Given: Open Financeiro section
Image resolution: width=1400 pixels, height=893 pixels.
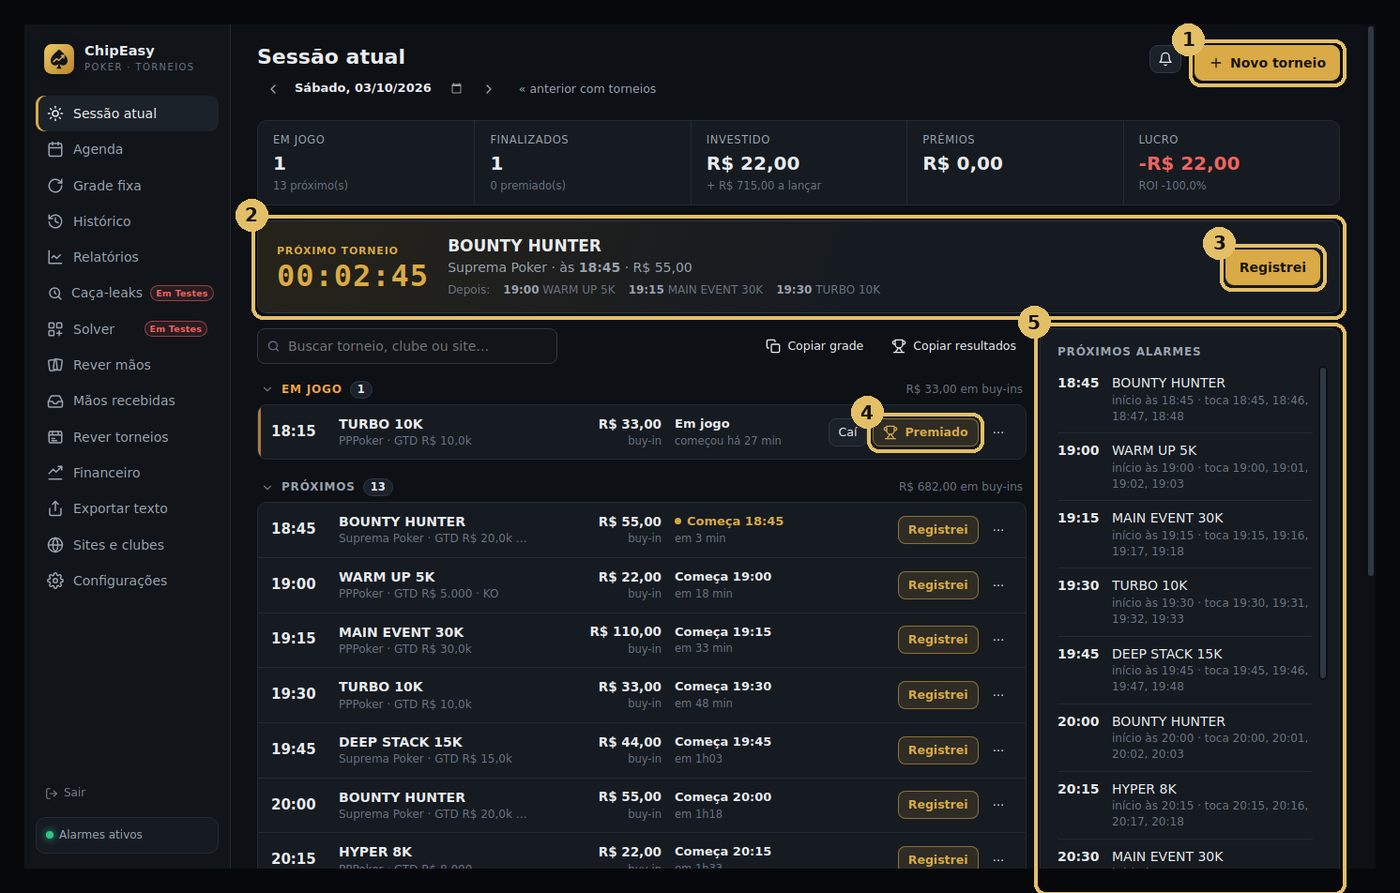Looking at the screenshot, I should coord(127,472).
